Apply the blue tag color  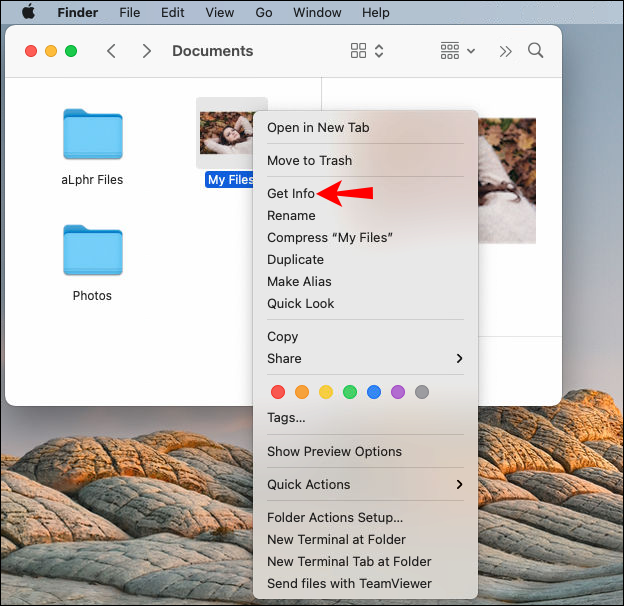[x=374, y=392]
